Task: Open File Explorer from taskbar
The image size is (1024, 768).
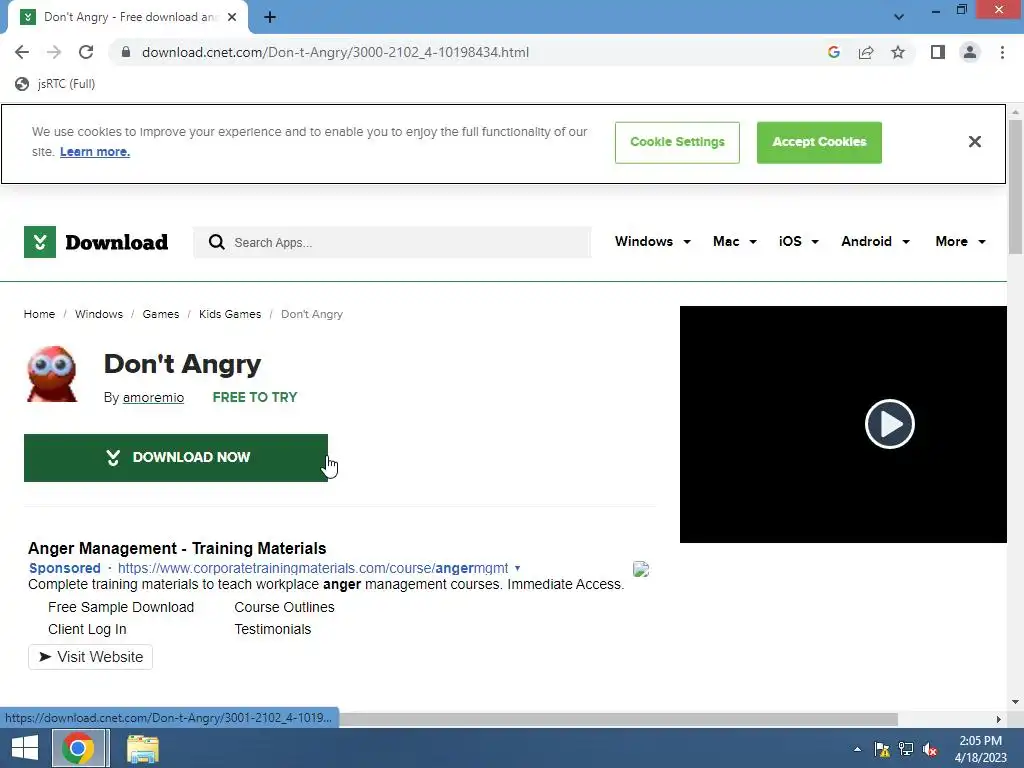Action: point(142,748)
